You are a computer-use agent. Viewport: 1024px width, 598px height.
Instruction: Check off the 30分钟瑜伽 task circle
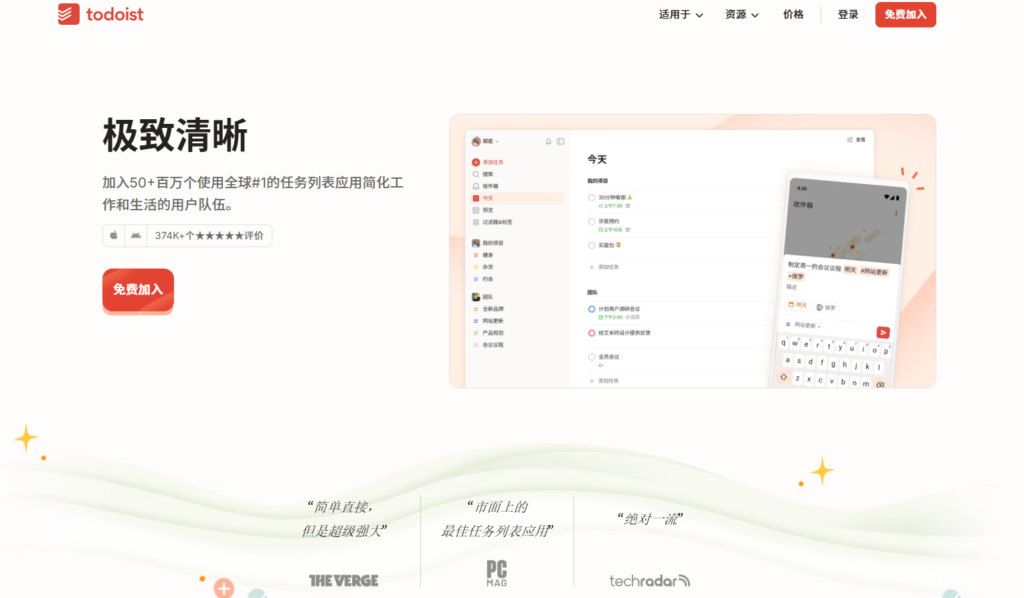click(x=591, y=195)
